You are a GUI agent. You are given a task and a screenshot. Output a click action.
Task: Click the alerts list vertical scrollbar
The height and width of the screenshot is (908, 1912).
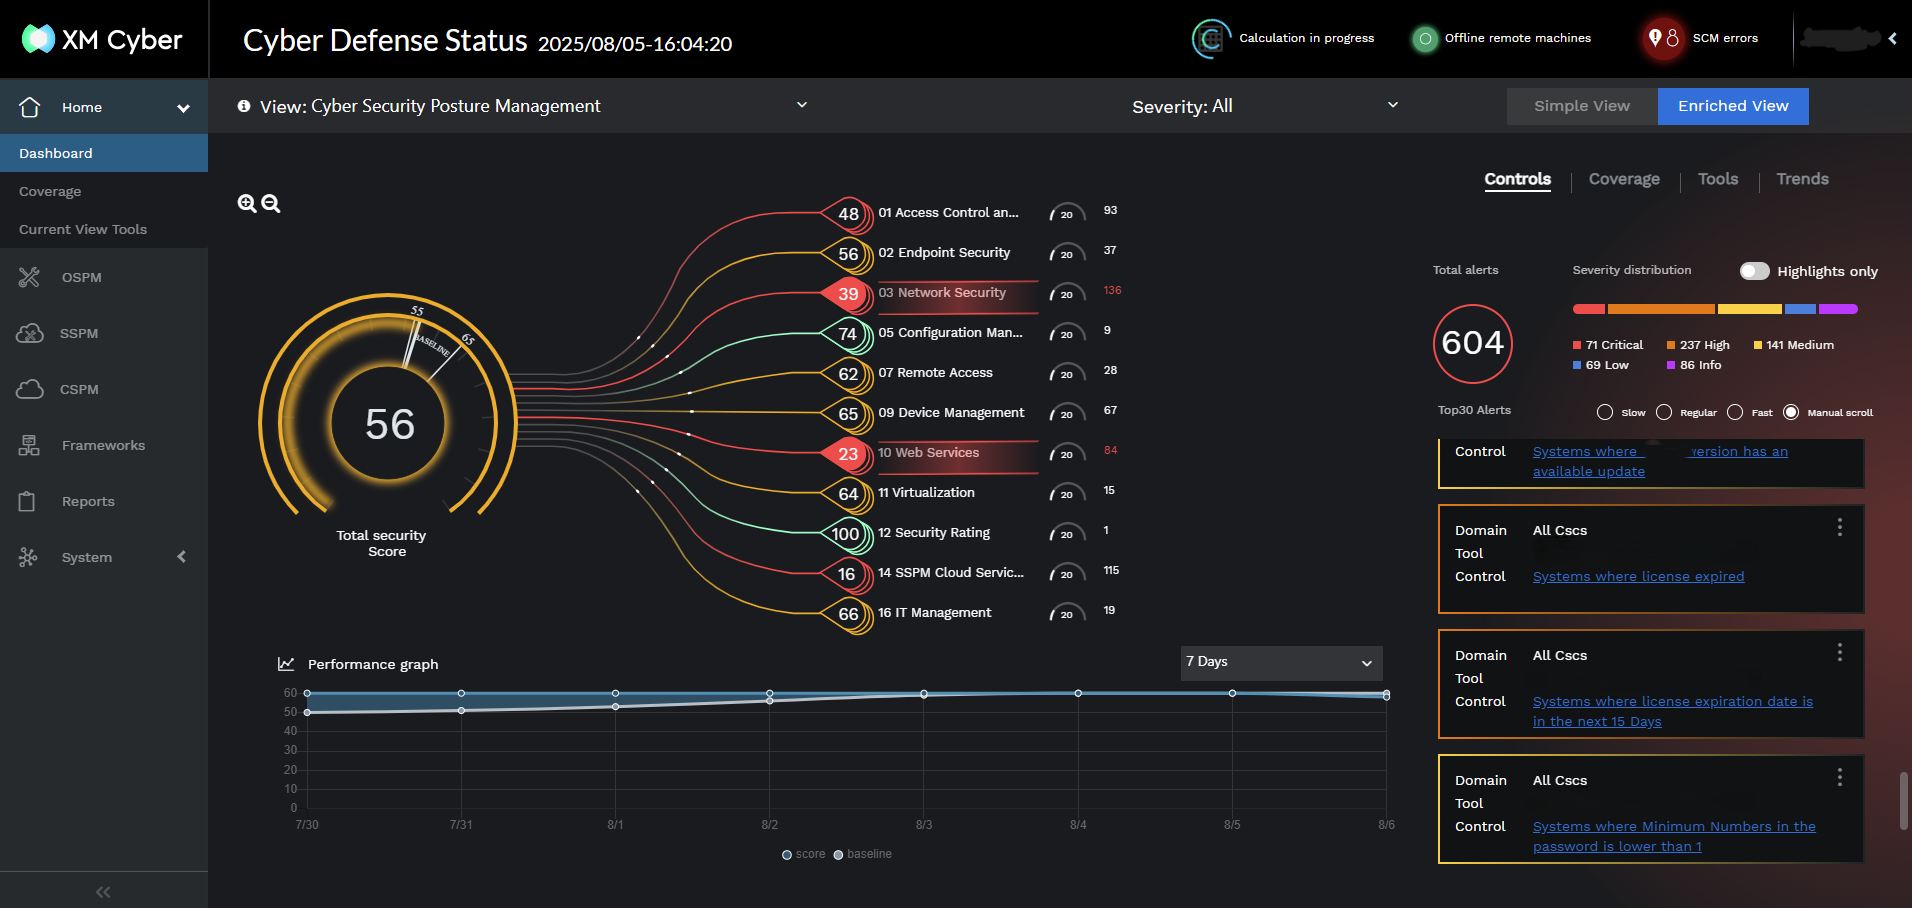pos(1903,800)
